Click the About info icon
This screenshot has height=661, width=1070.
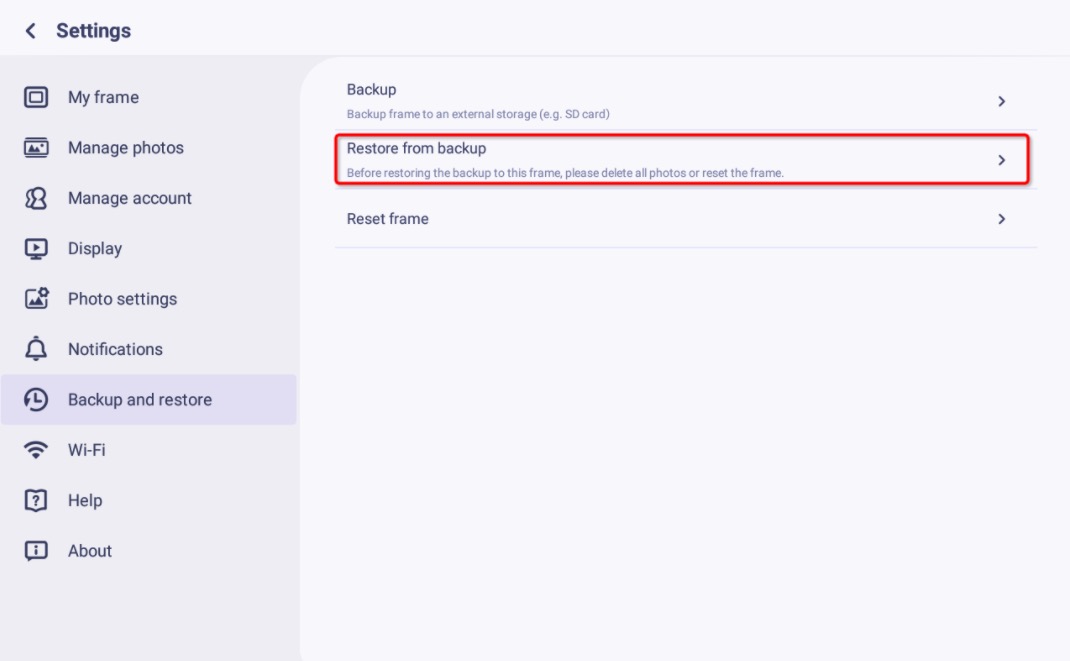tap(35, 550)
